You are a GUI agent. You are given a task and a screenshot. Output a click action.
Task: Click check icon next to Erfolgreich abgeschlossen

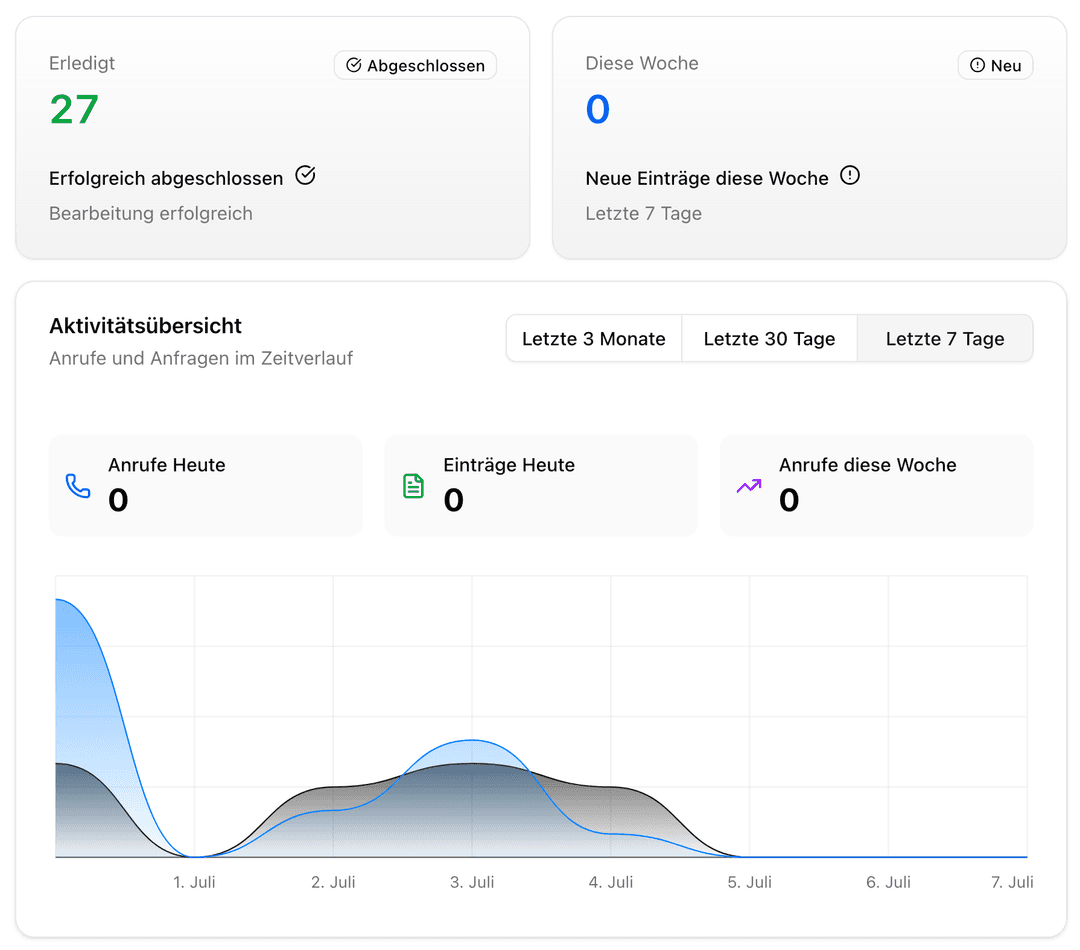coord(306,176)
